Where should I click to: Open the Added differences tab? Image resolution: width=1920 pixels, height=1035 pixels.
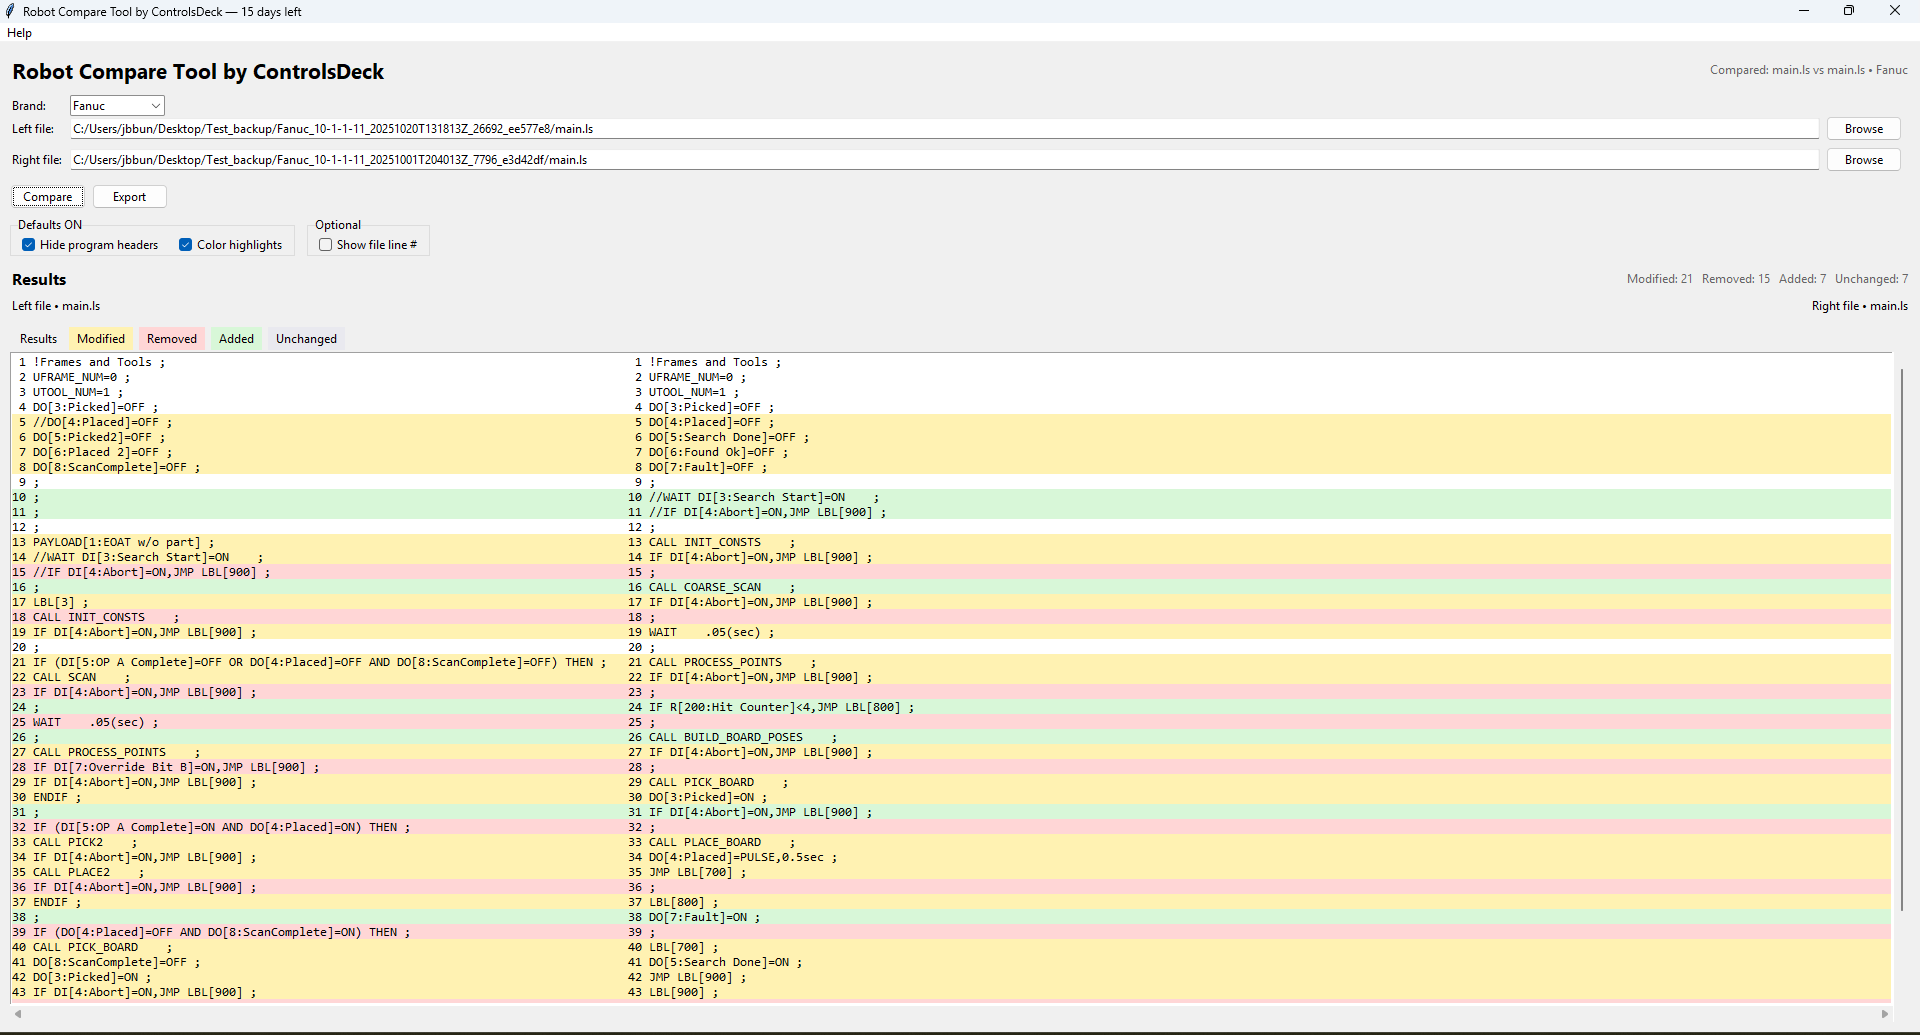coord(236,338)
